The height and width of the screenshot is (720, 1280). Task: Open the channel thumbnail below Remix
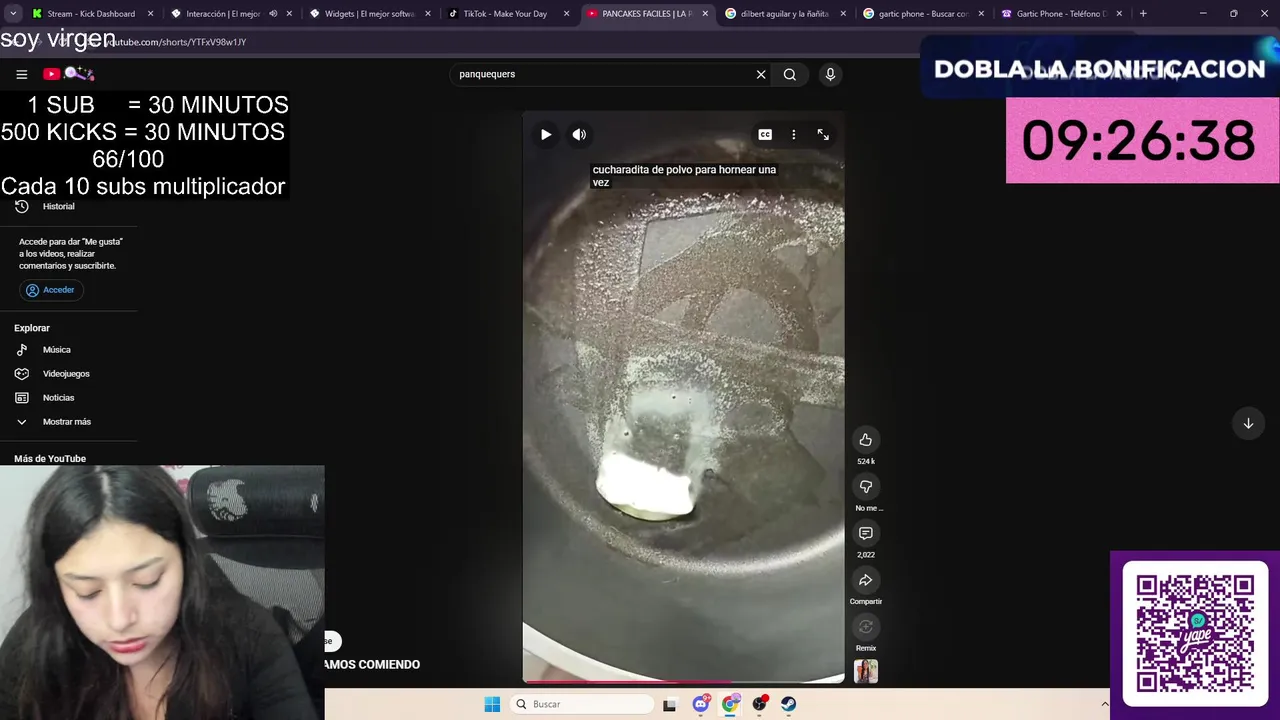click(x=866, y=671)
